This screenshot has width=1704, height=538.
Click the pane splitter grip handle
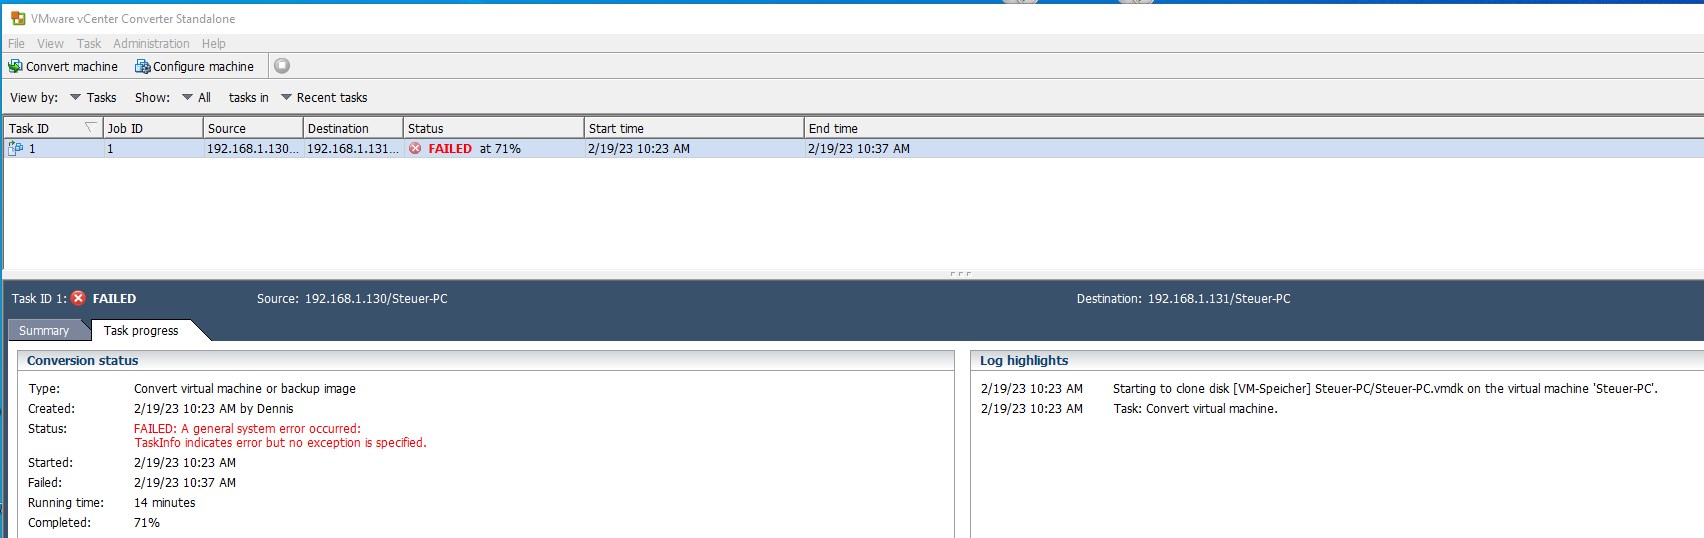(960, 273)
